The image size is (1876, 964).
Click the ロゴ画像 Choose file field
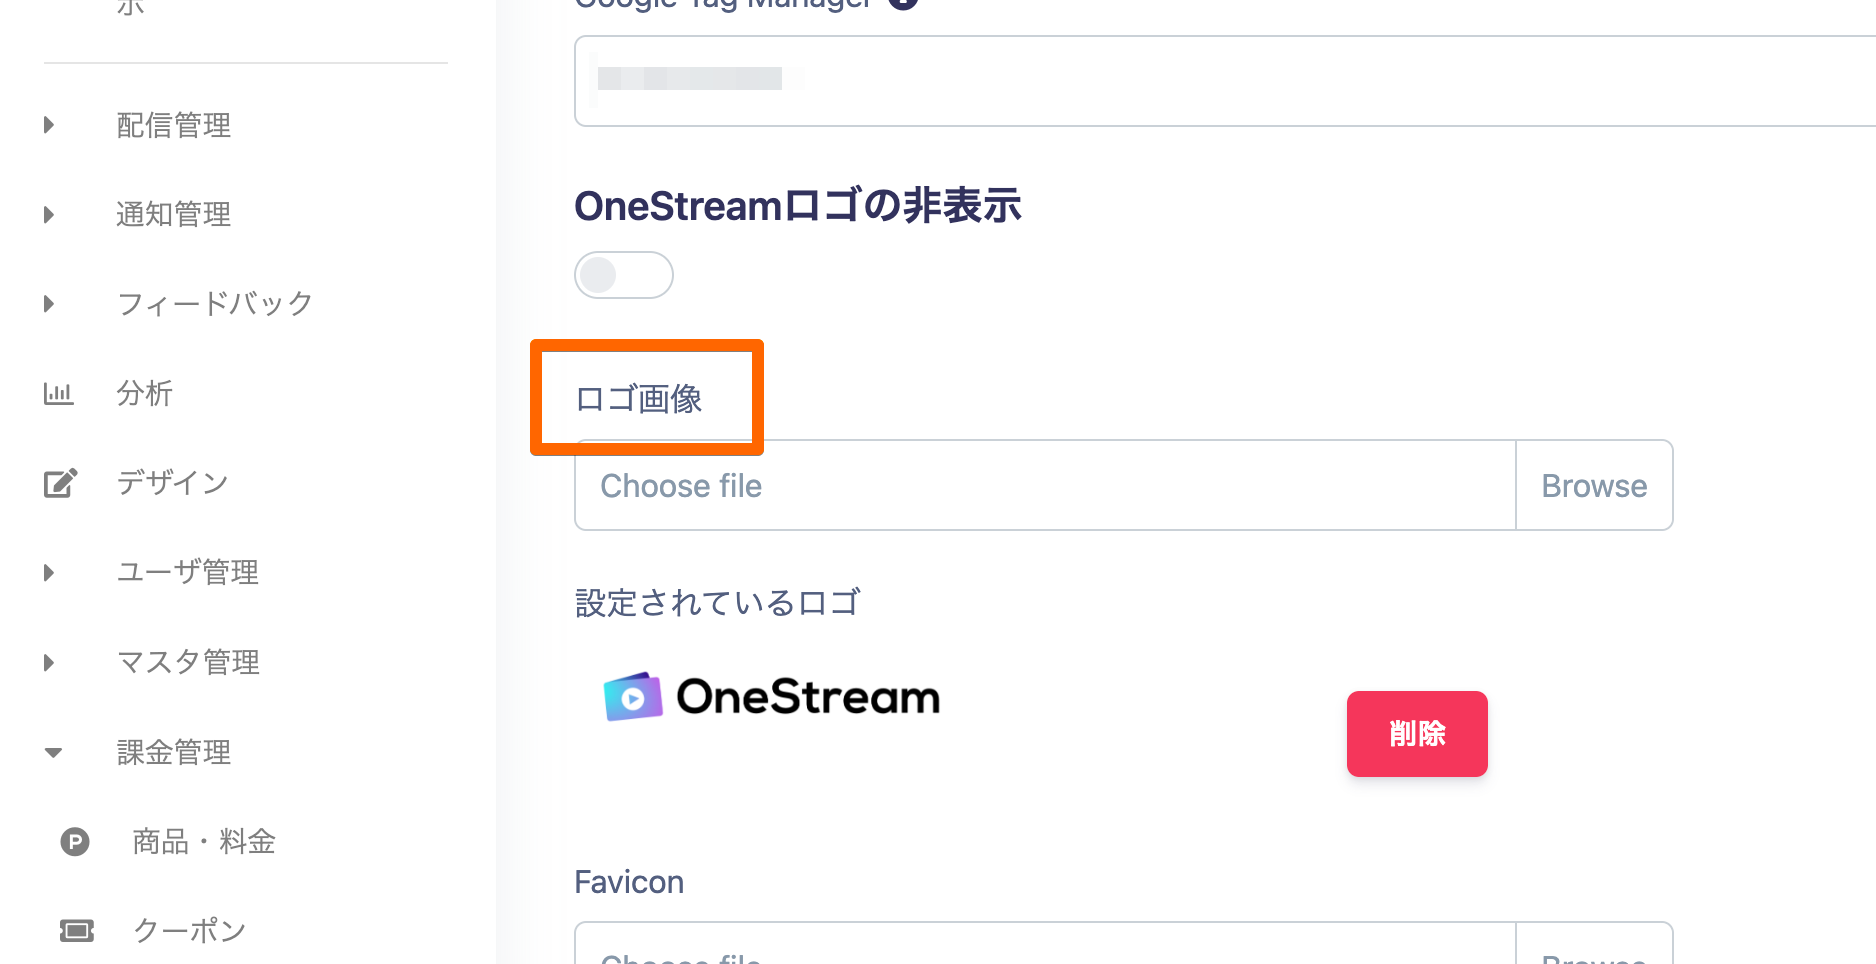point(1044,486)
